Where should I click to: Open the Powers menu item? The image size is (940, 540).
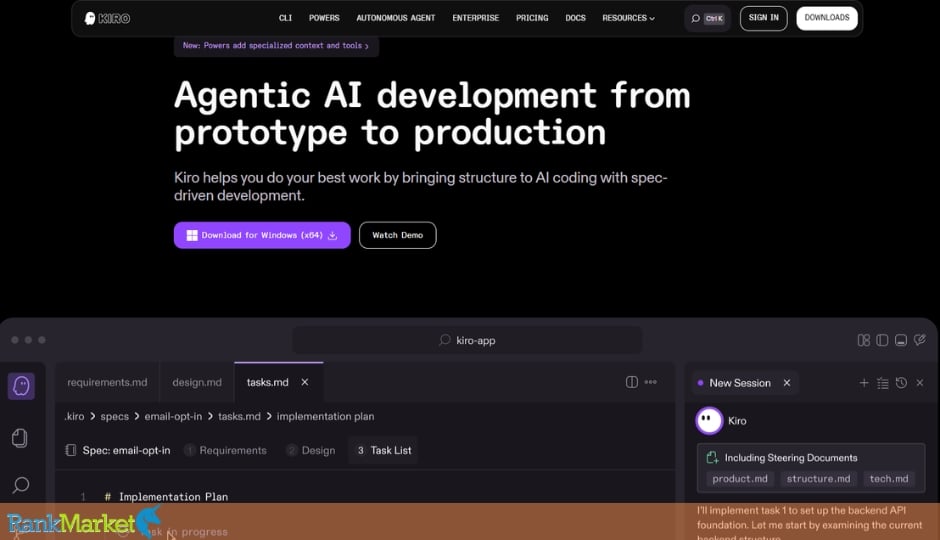pyautogui.click(x=324, y=18)
